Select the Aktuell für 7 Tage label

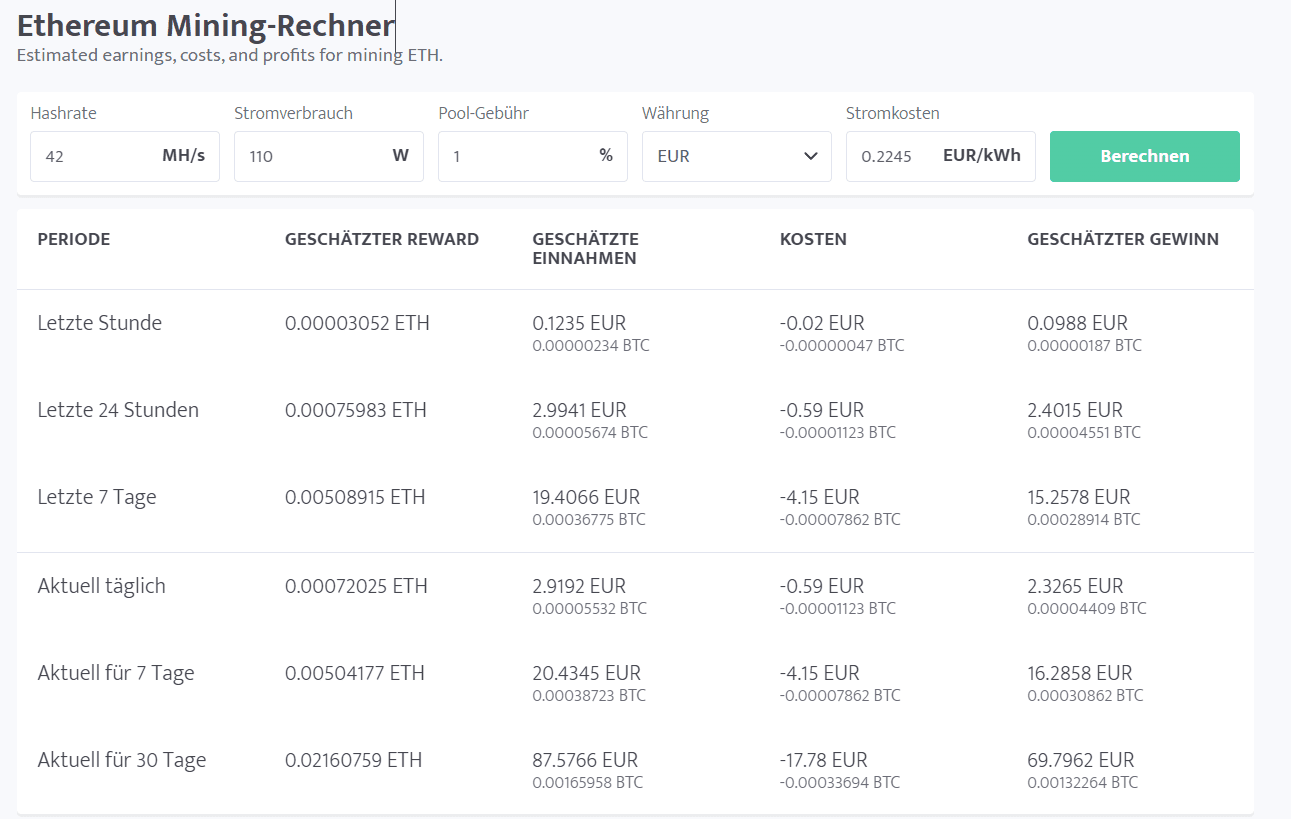click(116, 673)
